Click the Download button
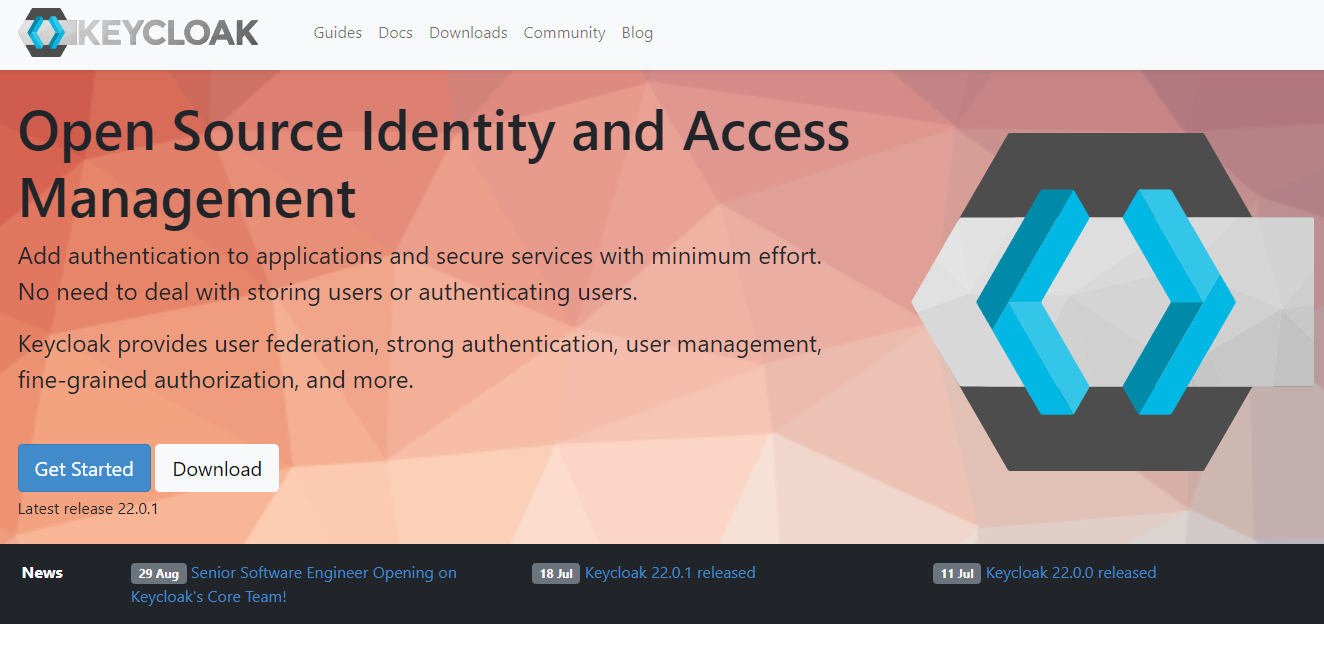Screen dimensions: 1324x665 pyautogui.click(x=216, y=468)
